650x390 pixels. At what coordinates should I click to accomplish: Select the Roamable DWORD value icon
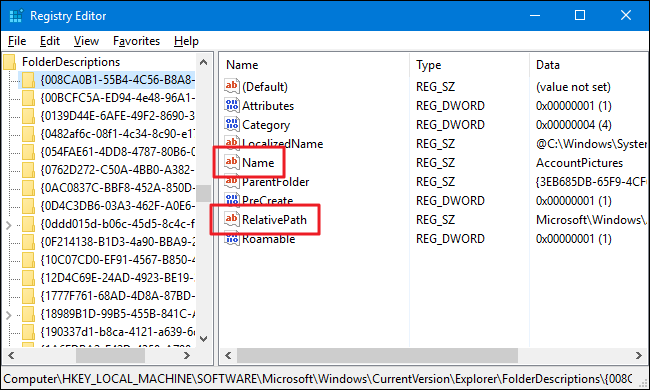tap(232, 238)
